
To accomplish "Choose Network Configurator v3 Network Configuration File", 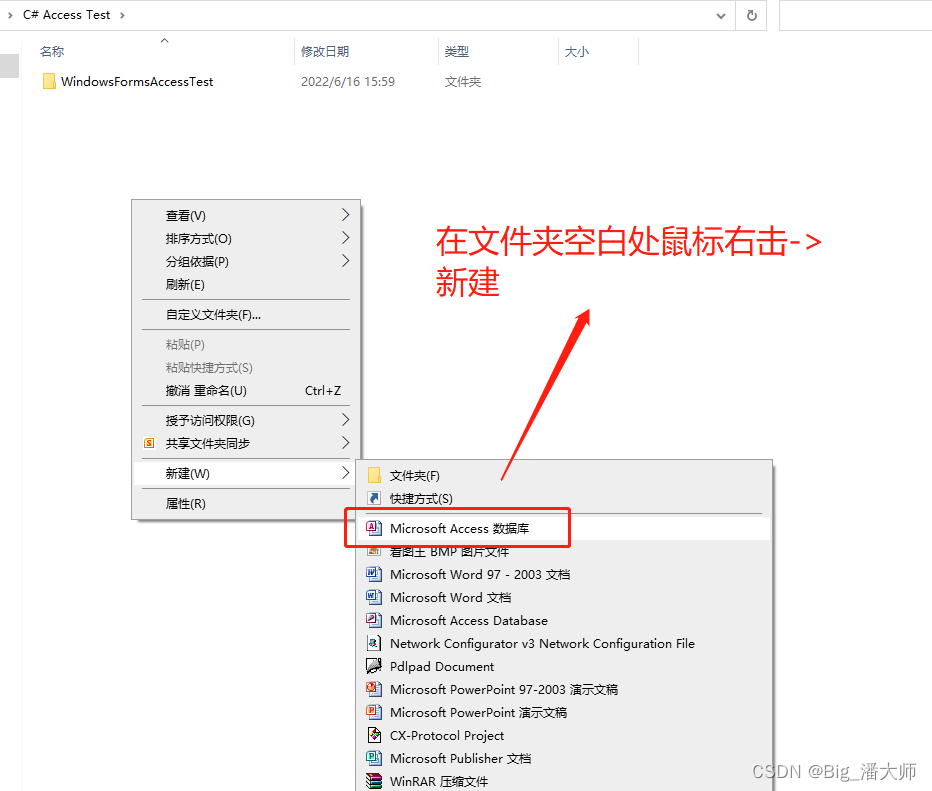I will (x=564, y=644).
